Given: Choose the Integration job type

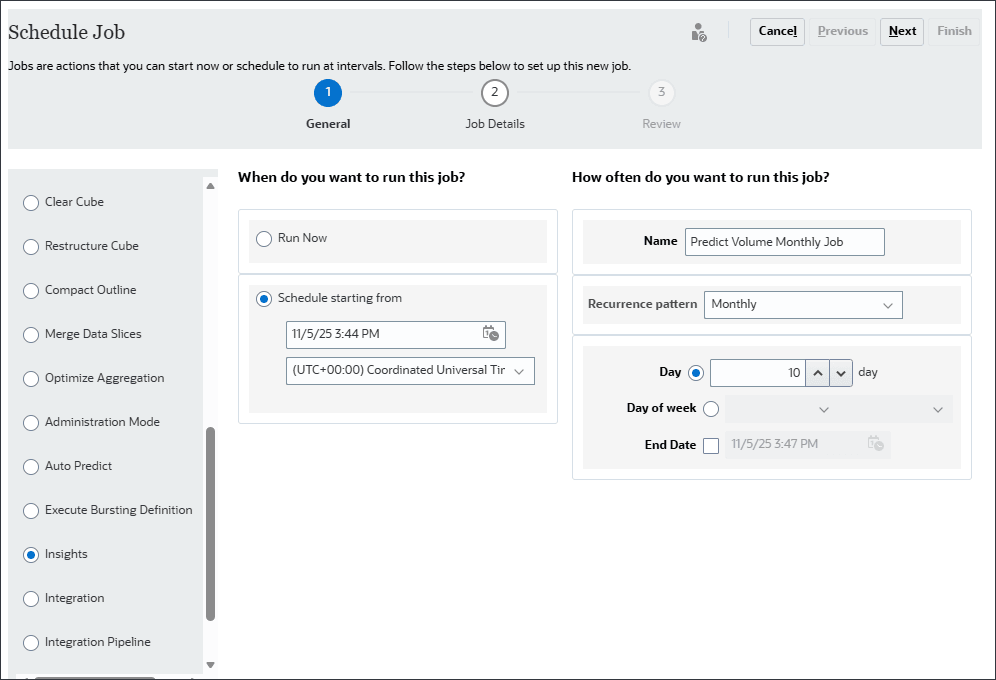Looking at the screenshot, I should tap(30, 599).
